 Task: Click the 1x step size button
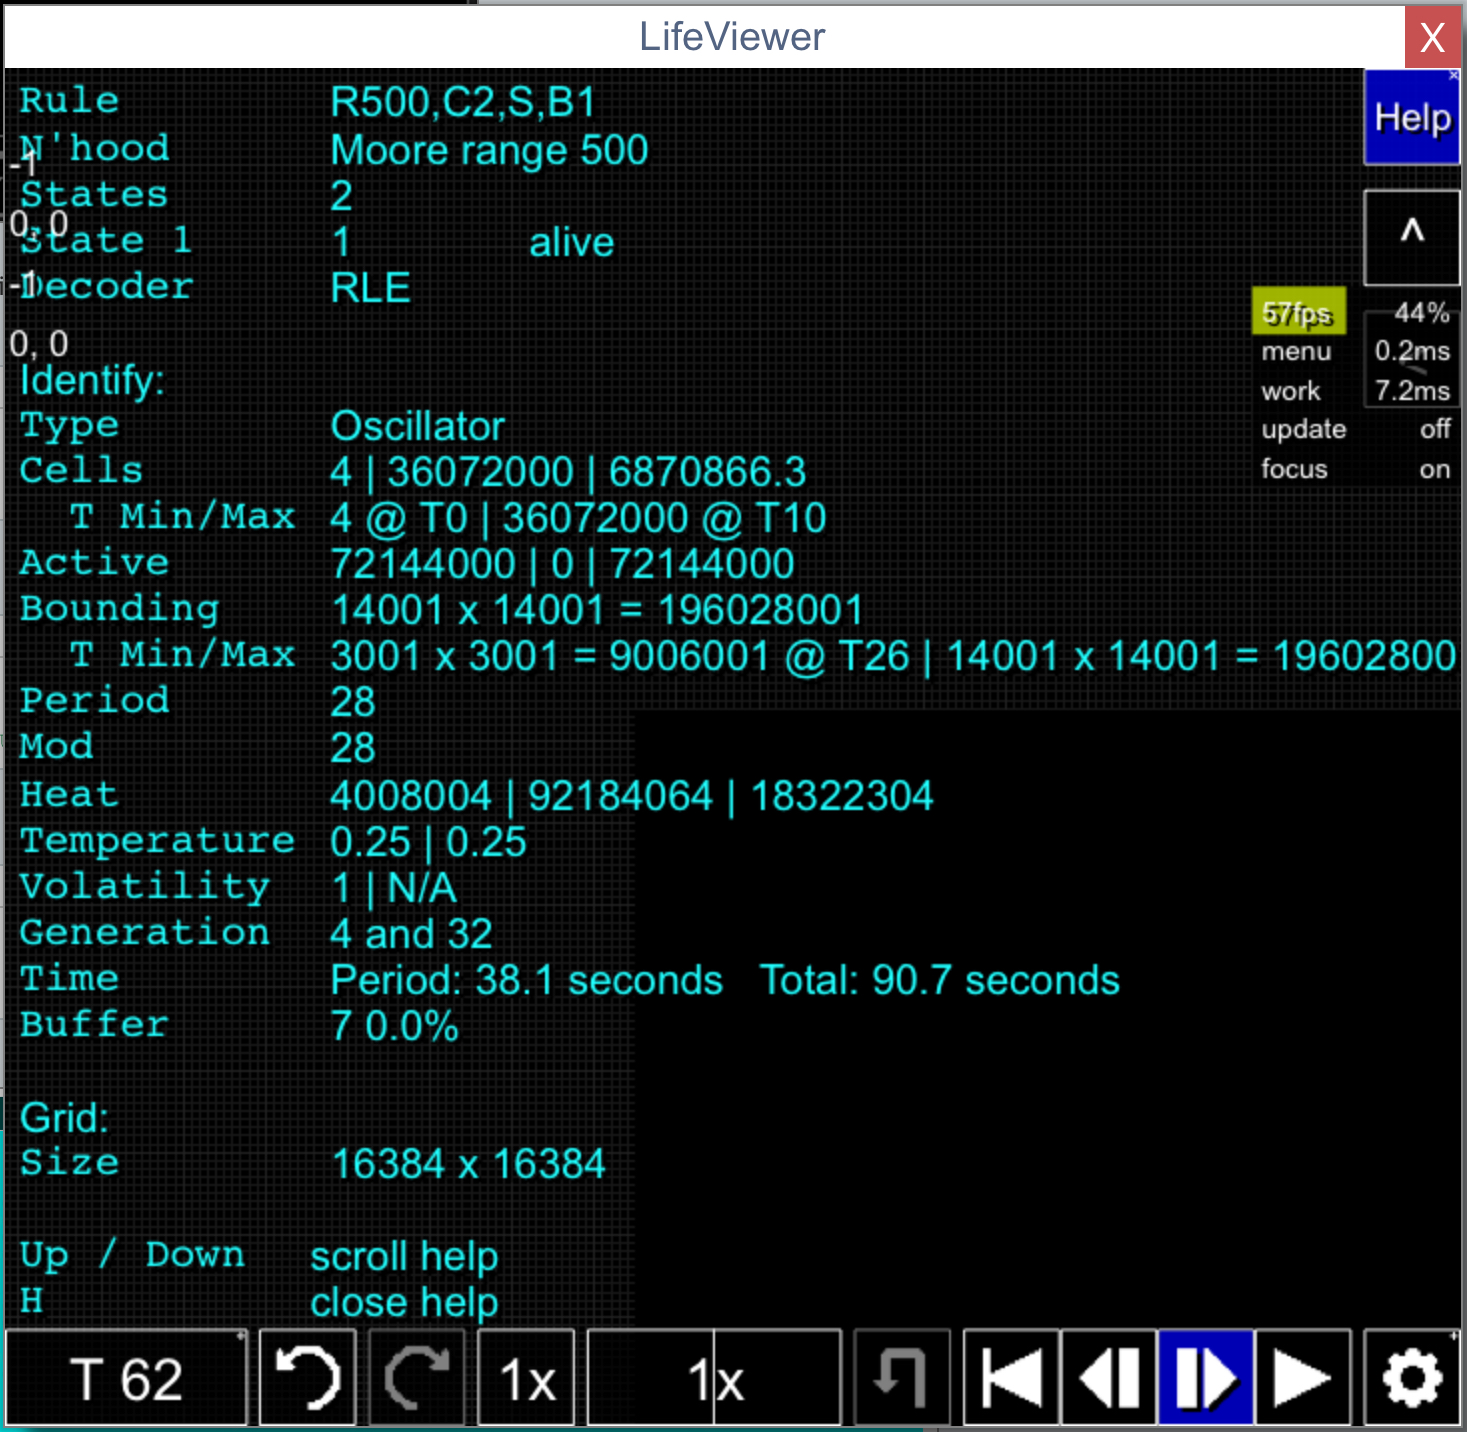[527, 1378]
